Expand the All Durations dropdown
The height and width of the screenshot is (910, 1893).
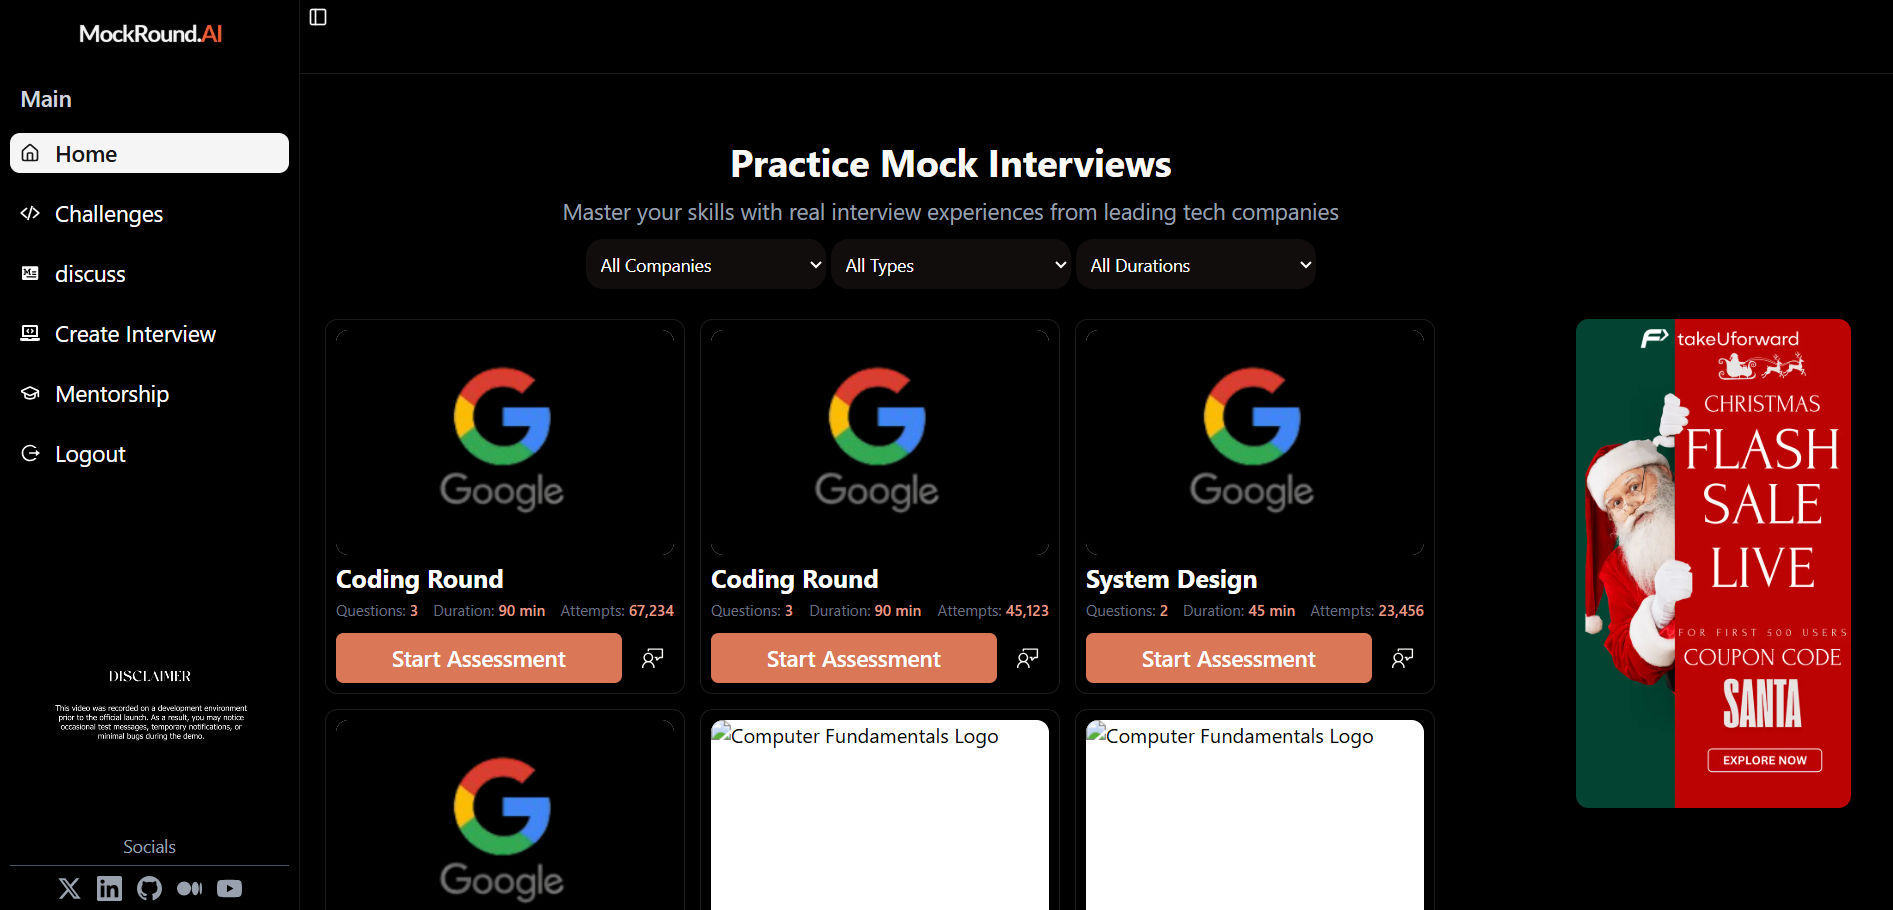(x=1196, y=265)
